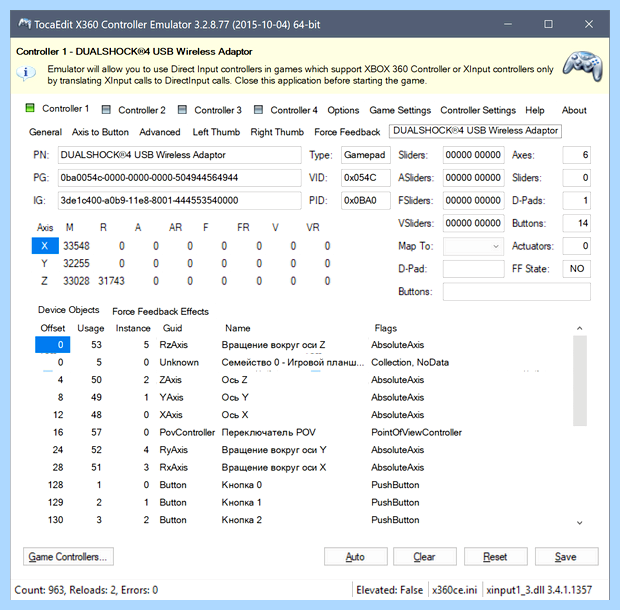This screenshot has width=620, height=610.
Task: Select the Advanced sub-tab
Action: click(x=160, y=132)
